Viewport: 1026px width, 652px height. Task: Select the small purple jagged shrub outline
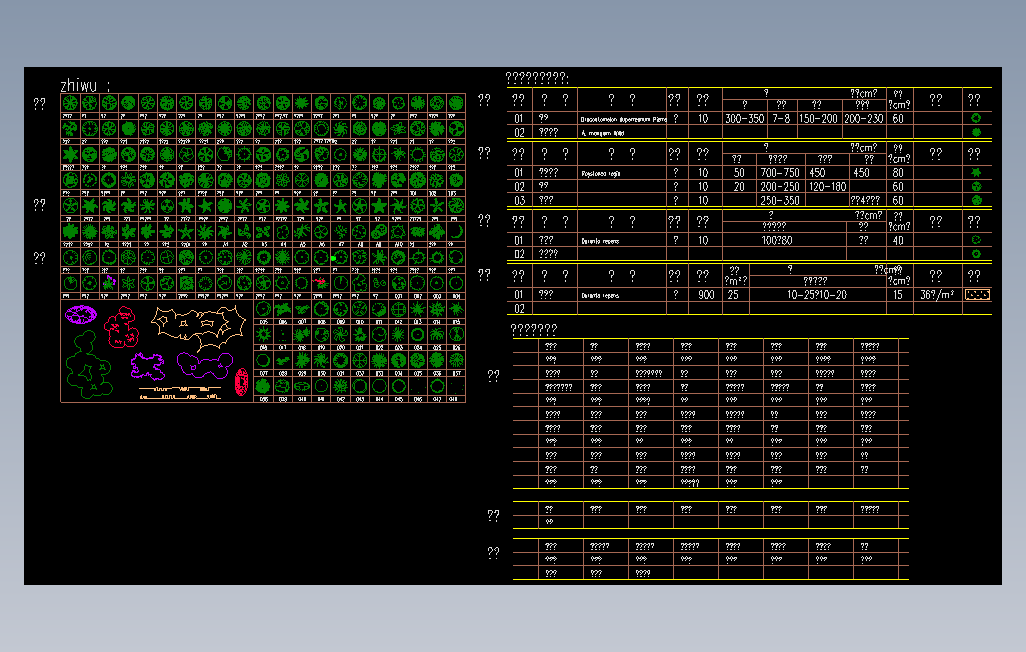click(148, 367)
